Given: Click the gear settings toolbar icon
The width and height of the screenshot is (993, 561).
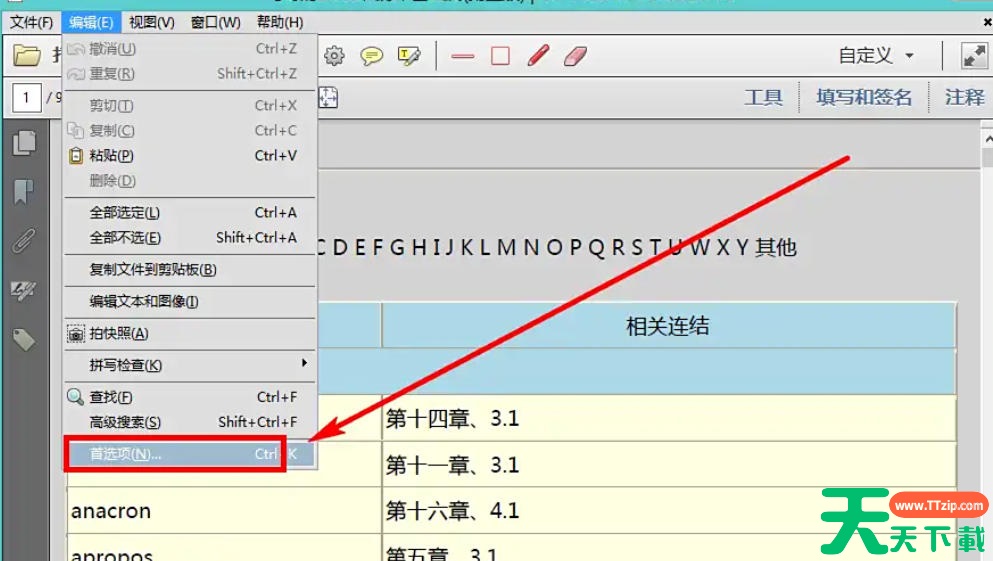Looking at the screenshot, I should (334, 56).
